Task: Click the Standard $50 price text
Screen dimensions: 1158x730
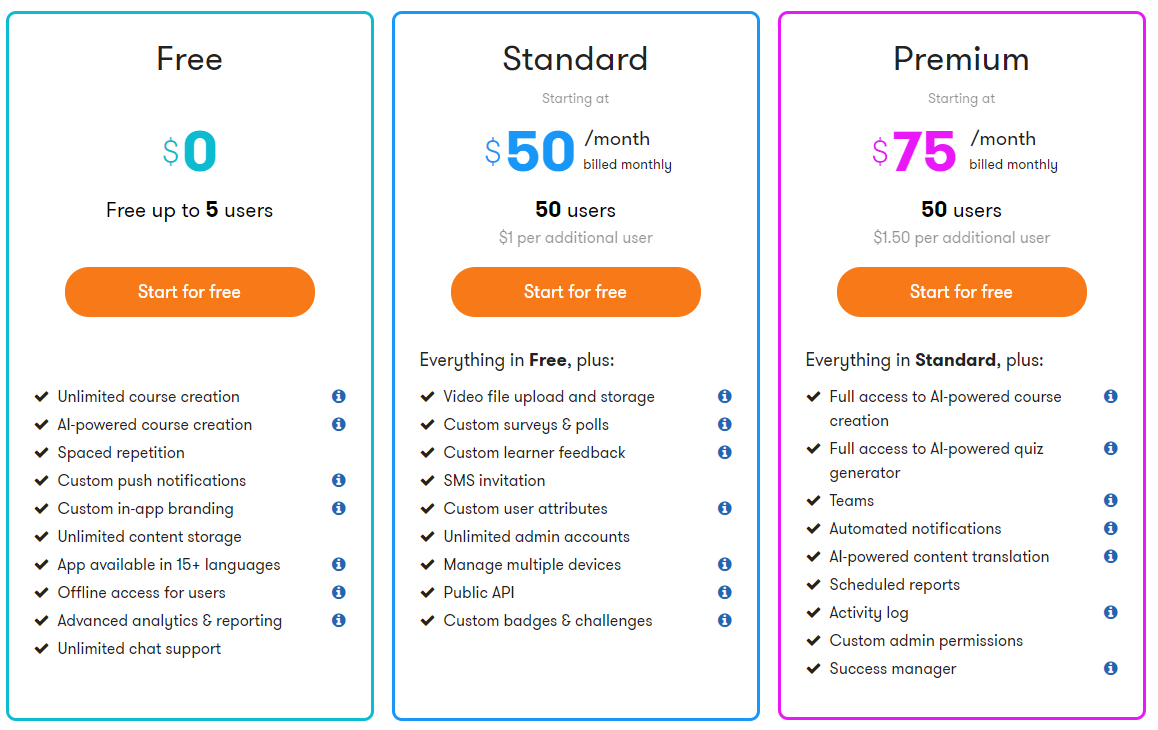Action: click(x=540, y=152)
